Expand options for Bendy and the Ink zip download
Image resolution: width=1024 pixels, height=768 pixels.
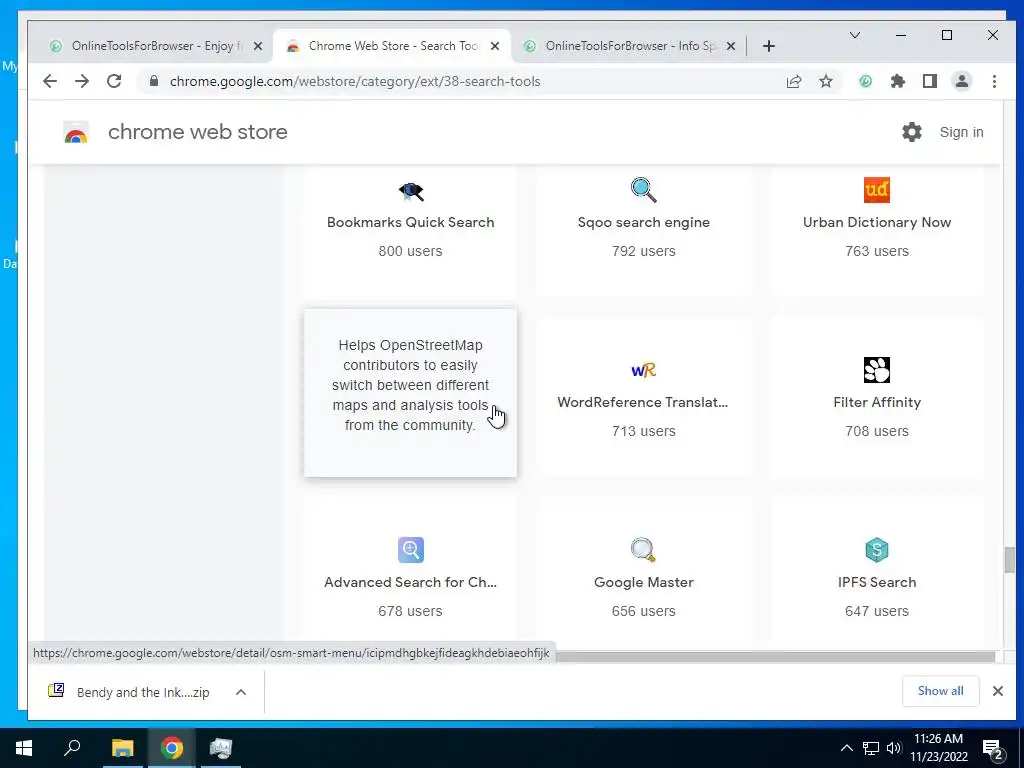[241, 692]
